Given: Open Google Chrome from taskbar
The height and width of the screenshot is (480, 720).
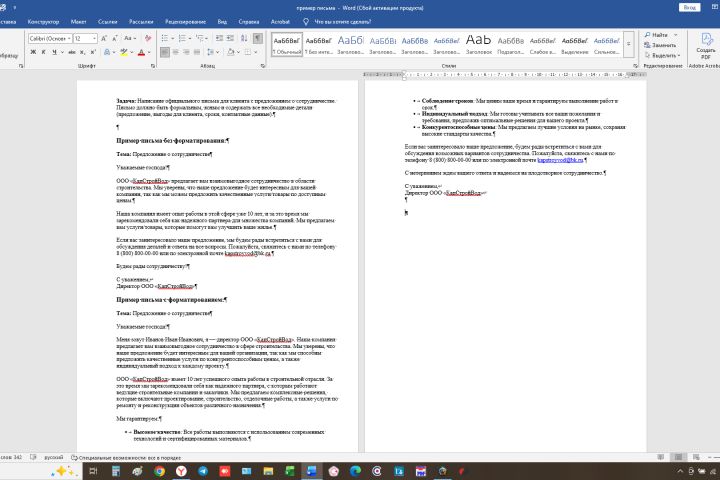Looking at the screenshot, I should (x=159, y=471).
